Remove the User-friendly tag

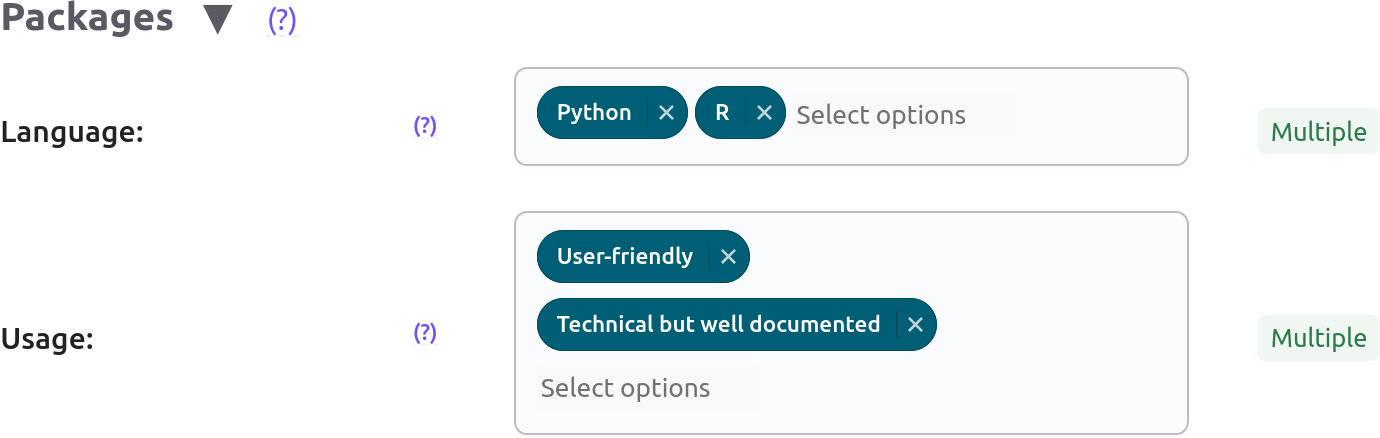click(729, 257)
